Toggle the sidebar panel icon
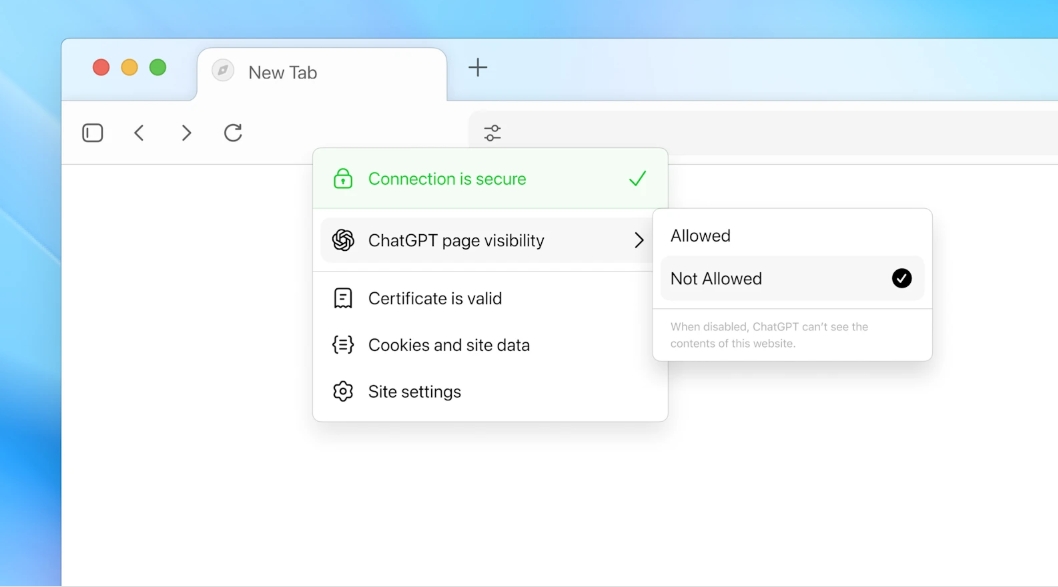The image size is (1058, 587). [x=92, y=133]
